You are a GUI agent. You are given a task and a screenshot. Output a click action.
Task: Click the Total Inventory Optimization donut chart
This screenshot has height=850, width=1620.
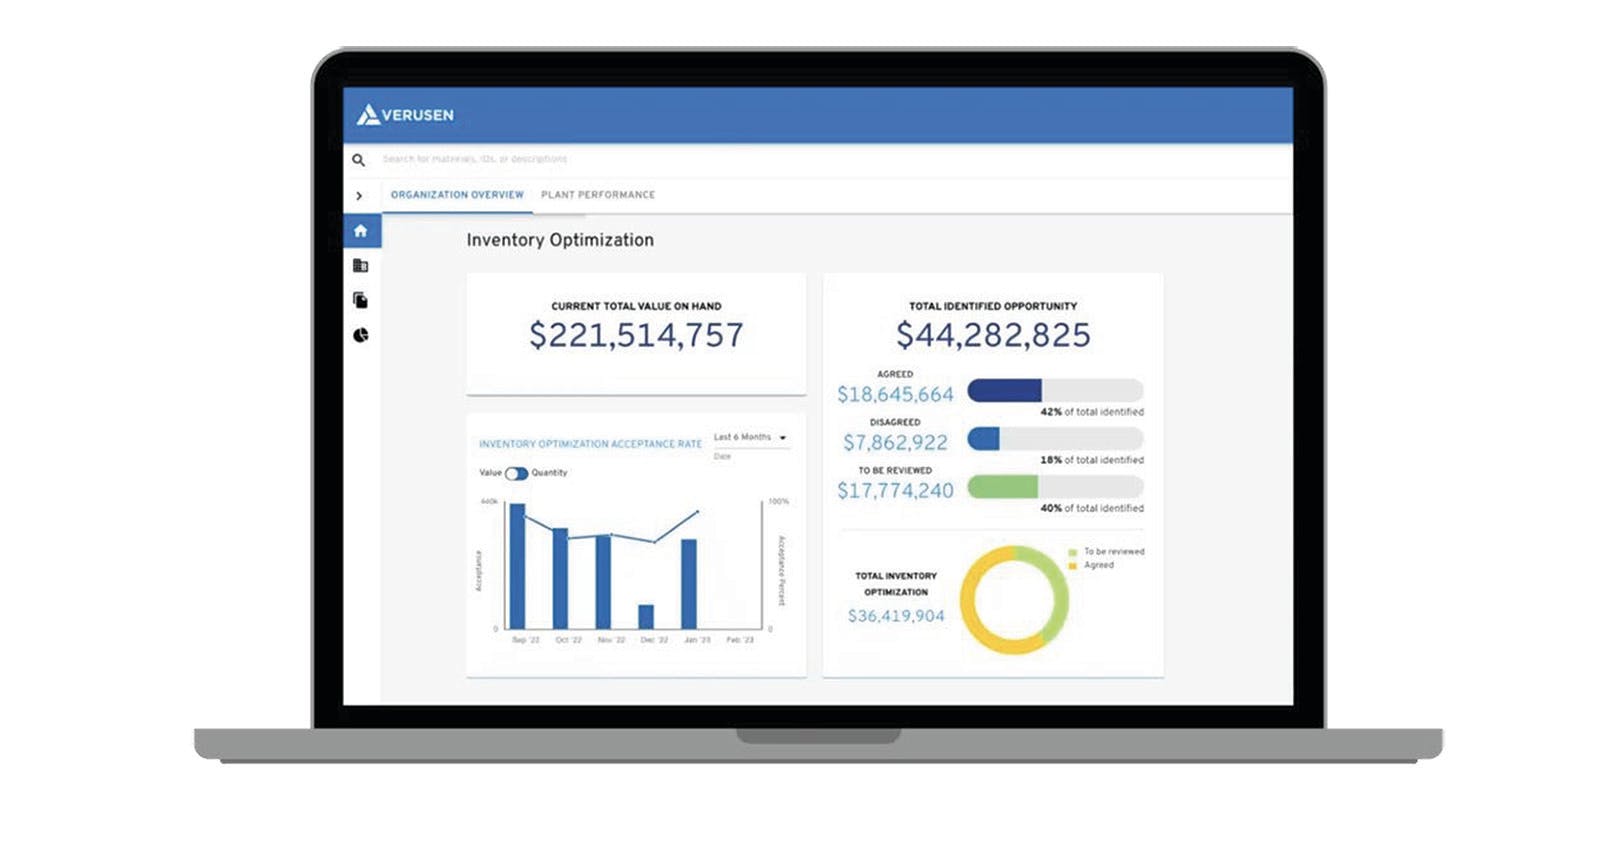pyautogui.click(x=1014, y=600)
